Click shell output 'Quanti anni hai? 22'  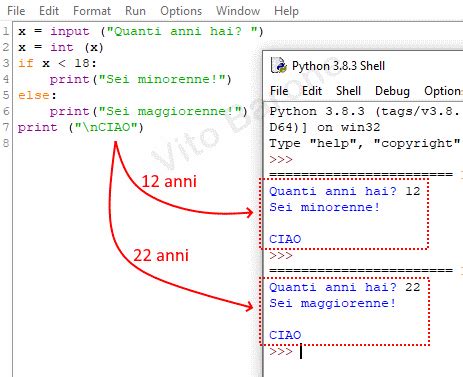pos(345,287)
